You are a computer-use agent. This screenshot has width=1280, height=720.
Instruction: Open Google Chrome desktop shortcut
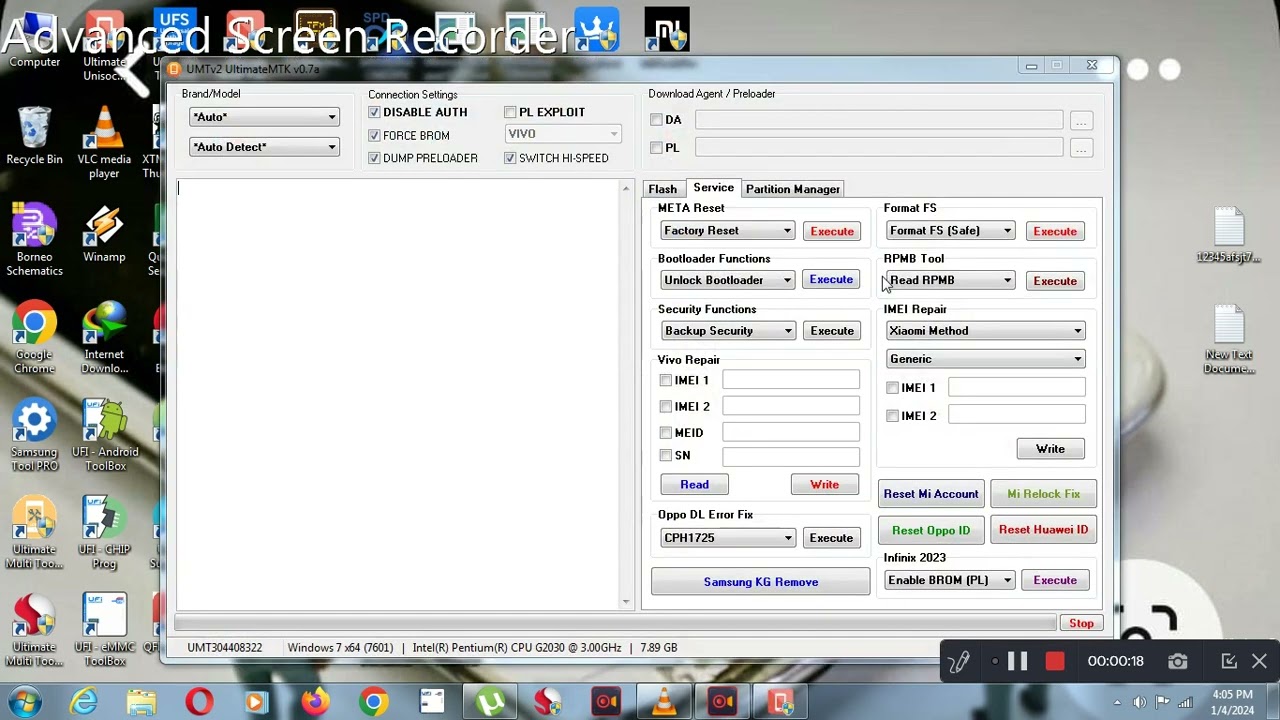tap(34, 338)
